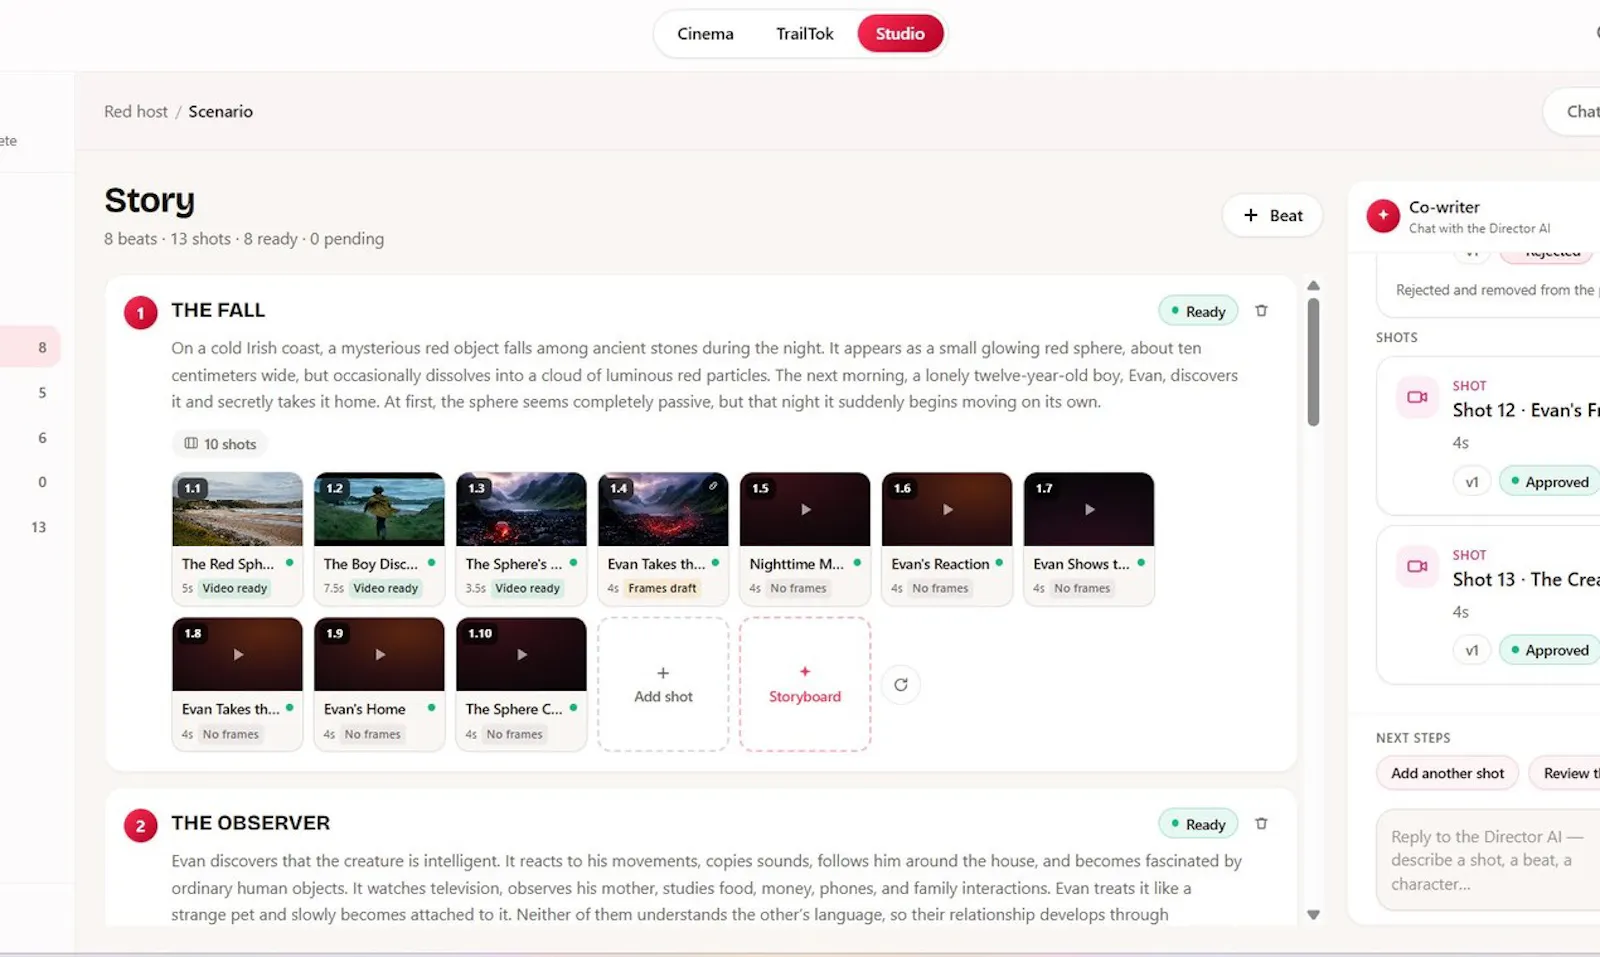Image resolution: width=1600 pixels, height=957 pixels.
Task: Play shot 1.5 Nighttime M...
Action: tap(805, 509)
